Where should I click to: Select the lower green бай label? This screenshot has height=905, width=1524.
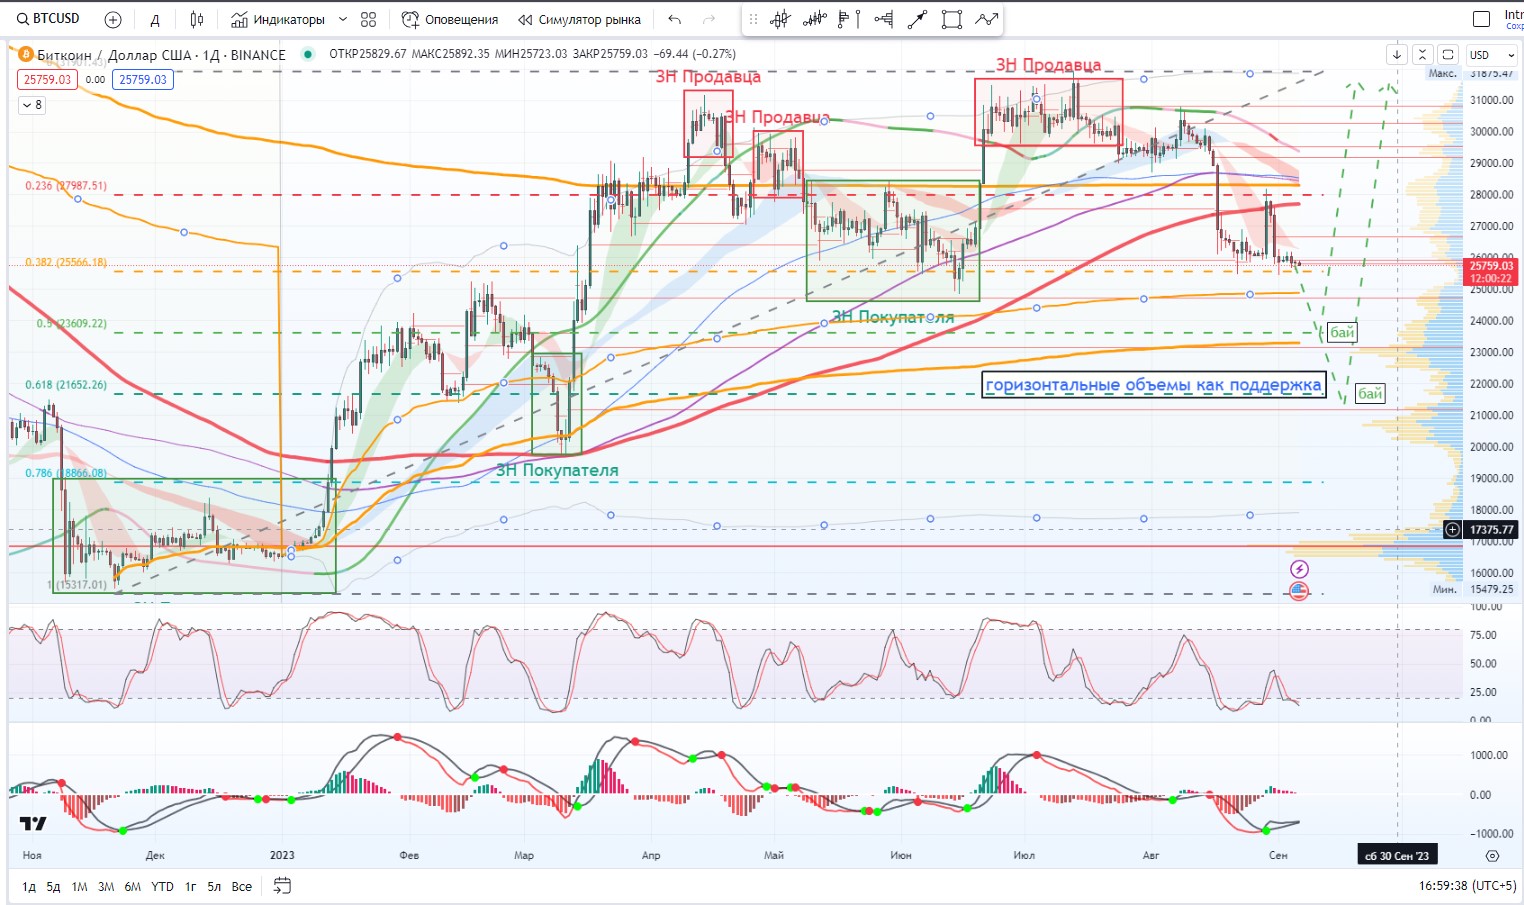click(1370, 394)
